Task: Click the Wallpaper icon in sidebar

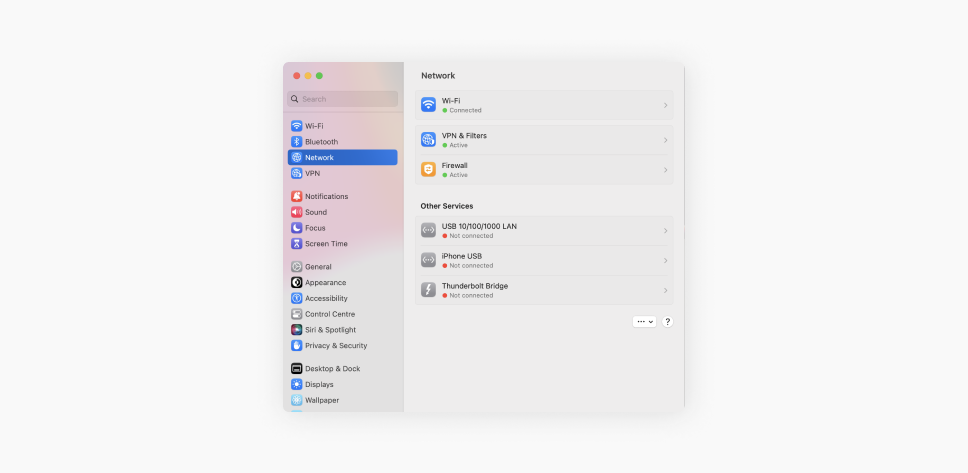Action: click(296, 400)
